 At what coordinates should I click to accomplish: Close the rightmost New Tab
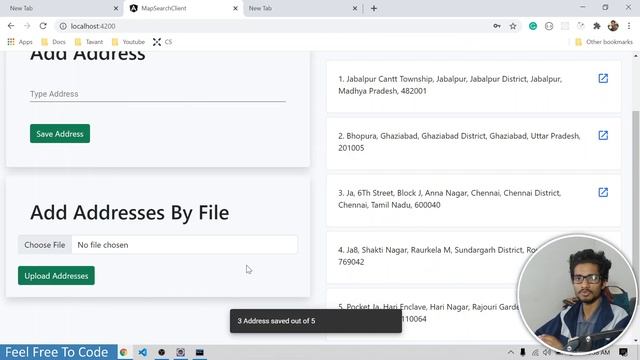click(x=355, y=8)
